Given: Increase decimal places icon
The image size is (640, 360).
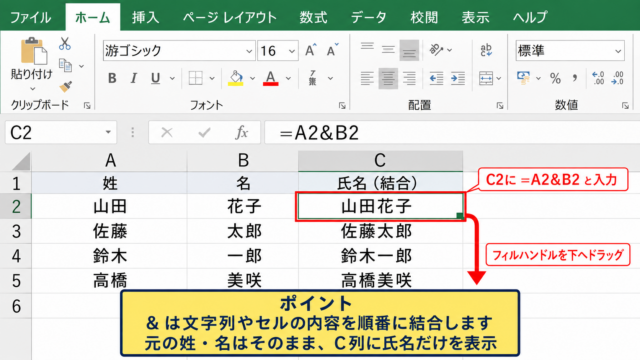Looking at the screenshot, I should [x=598, y=78].
